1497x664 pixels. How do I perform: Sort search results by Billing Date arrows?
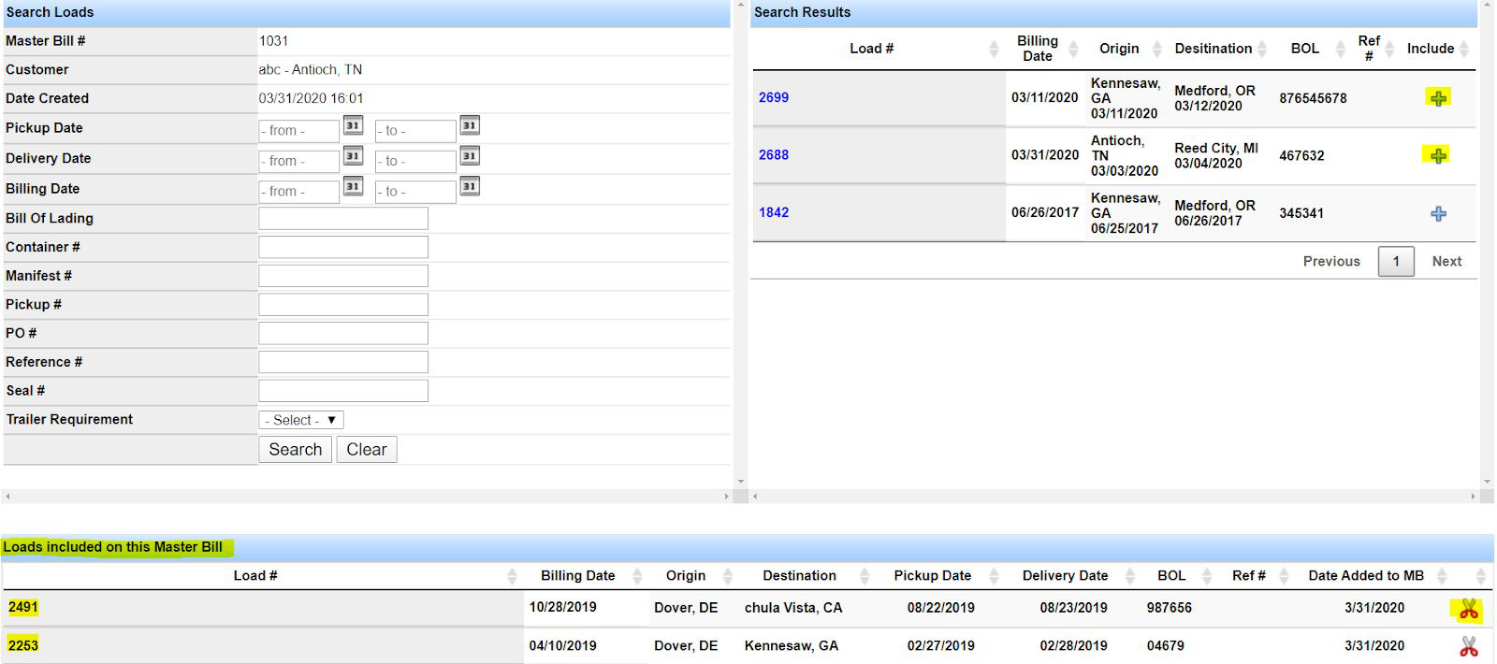tap(1073, 49)
